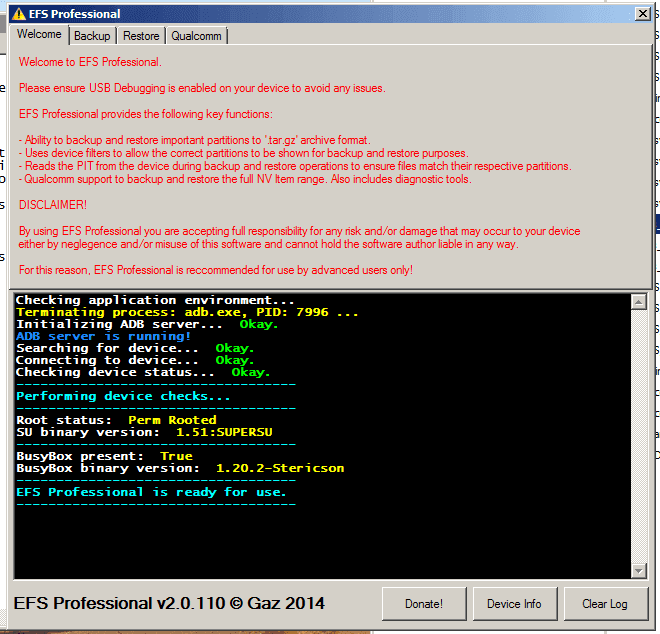Click the Donate! button
660x634 pixels.
[x=424, y=604]
